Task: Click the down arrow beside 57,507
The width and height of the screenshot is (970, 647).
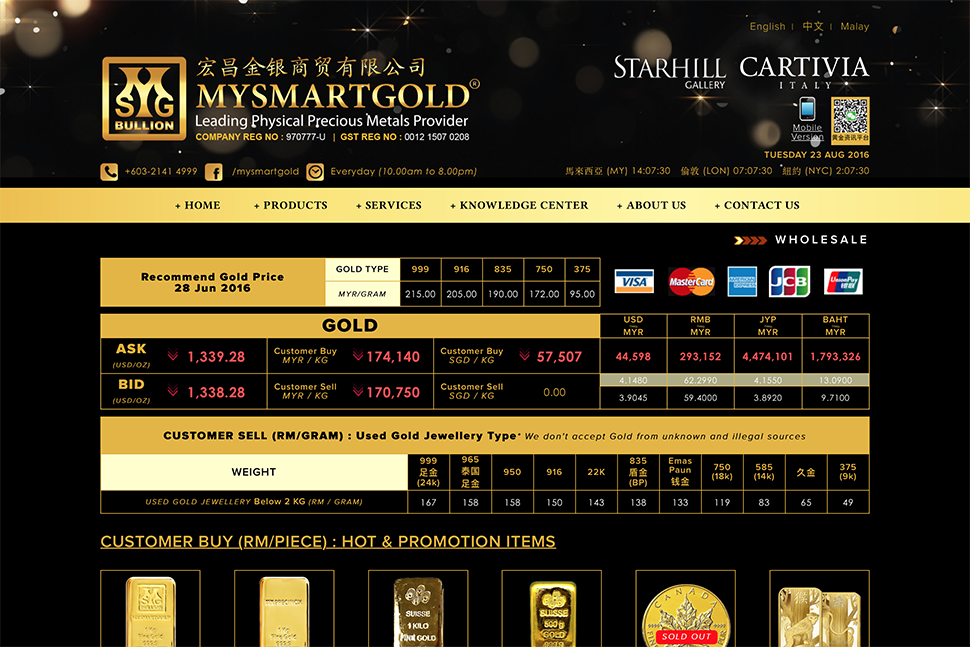Action: [525, 356]
